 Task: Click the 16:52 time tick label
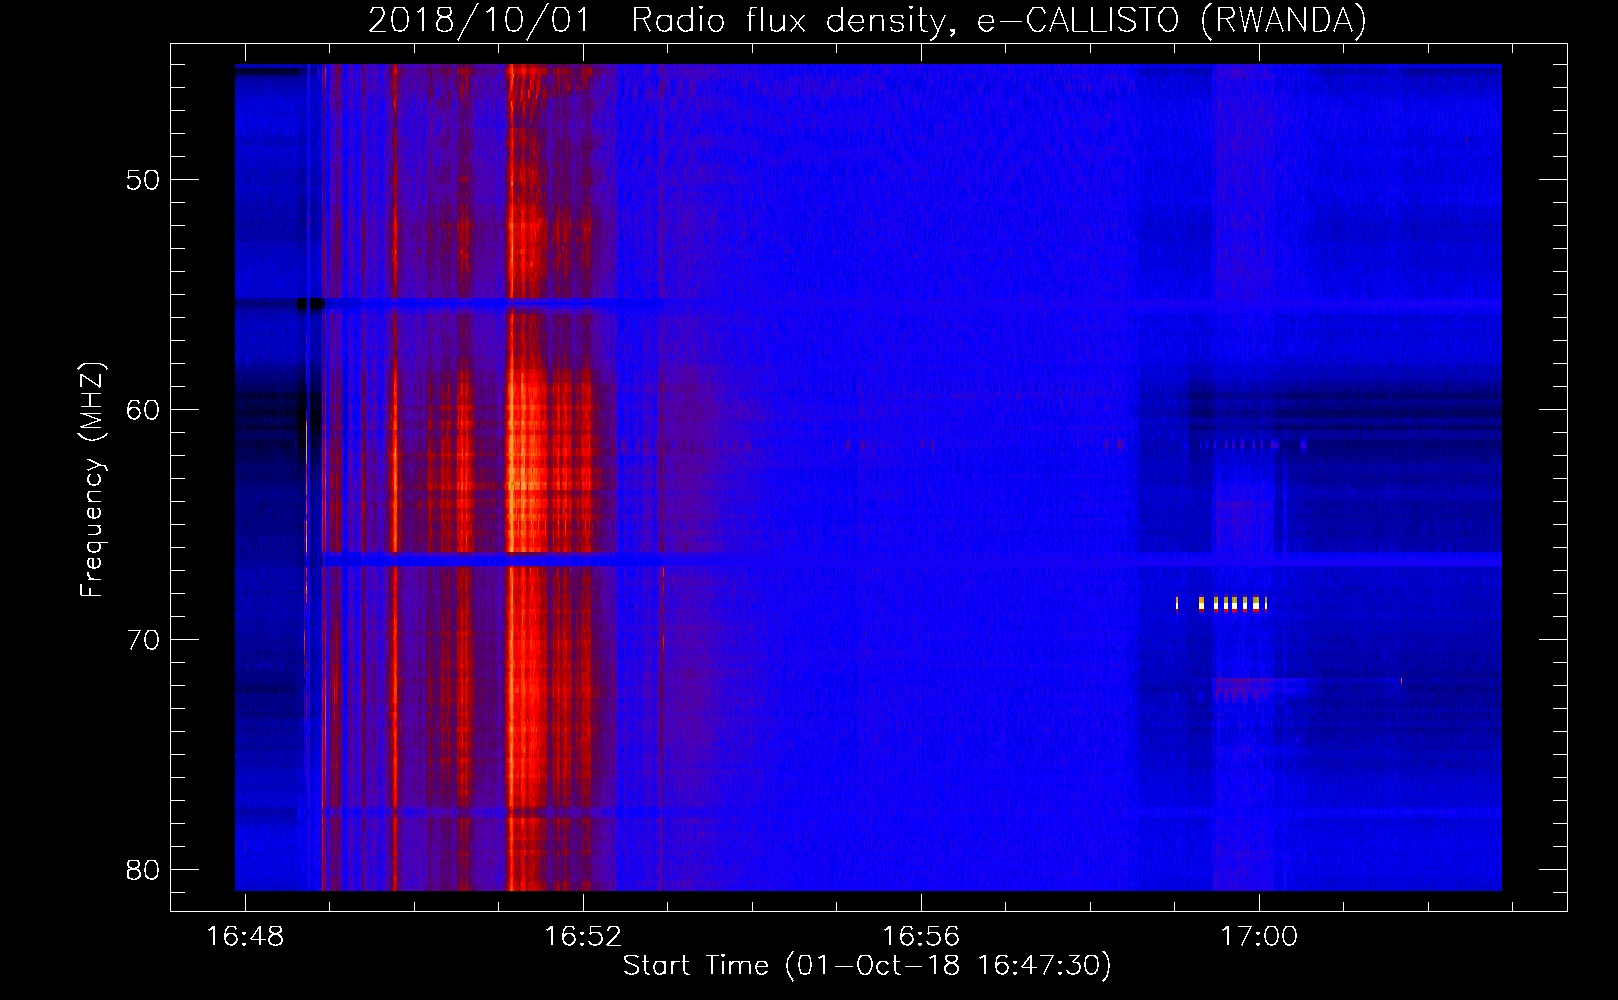click(x=583, y=937)
